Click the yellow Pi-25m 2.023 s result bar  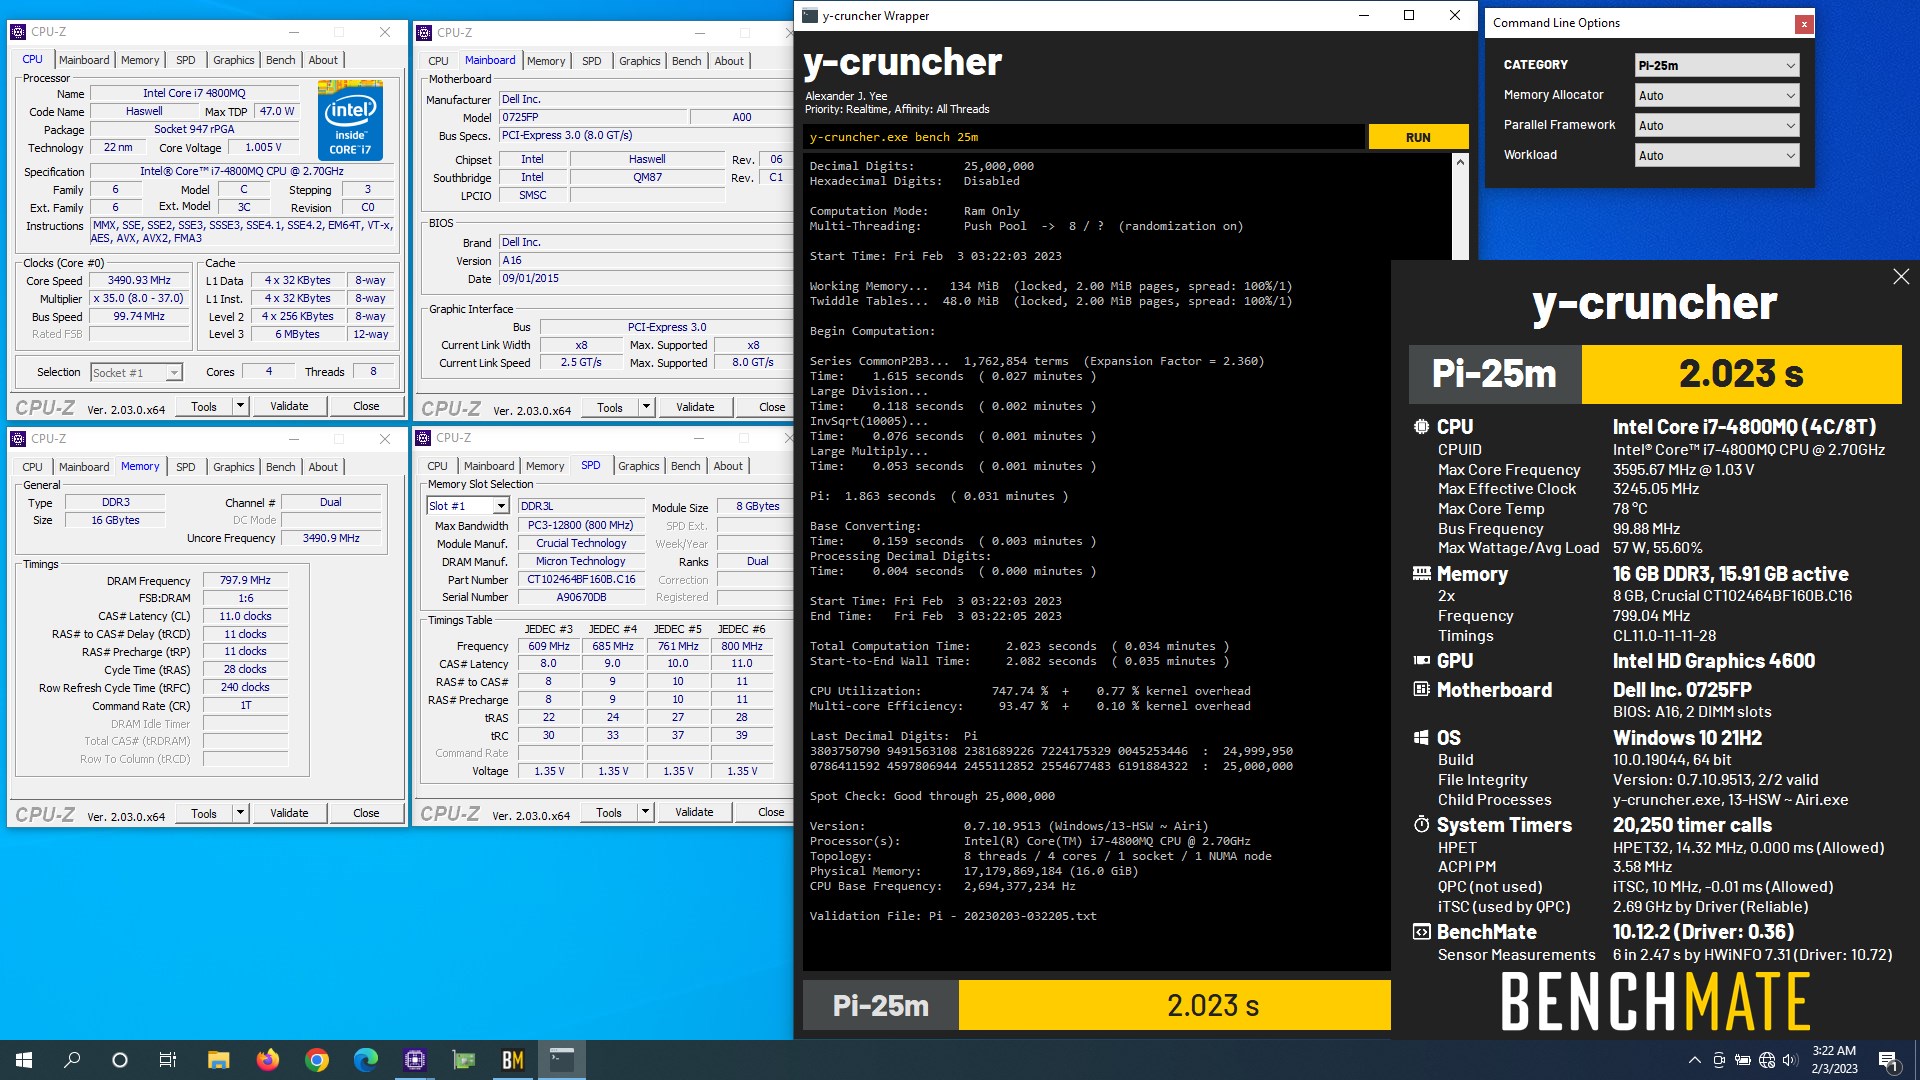pos(1175,1005)
